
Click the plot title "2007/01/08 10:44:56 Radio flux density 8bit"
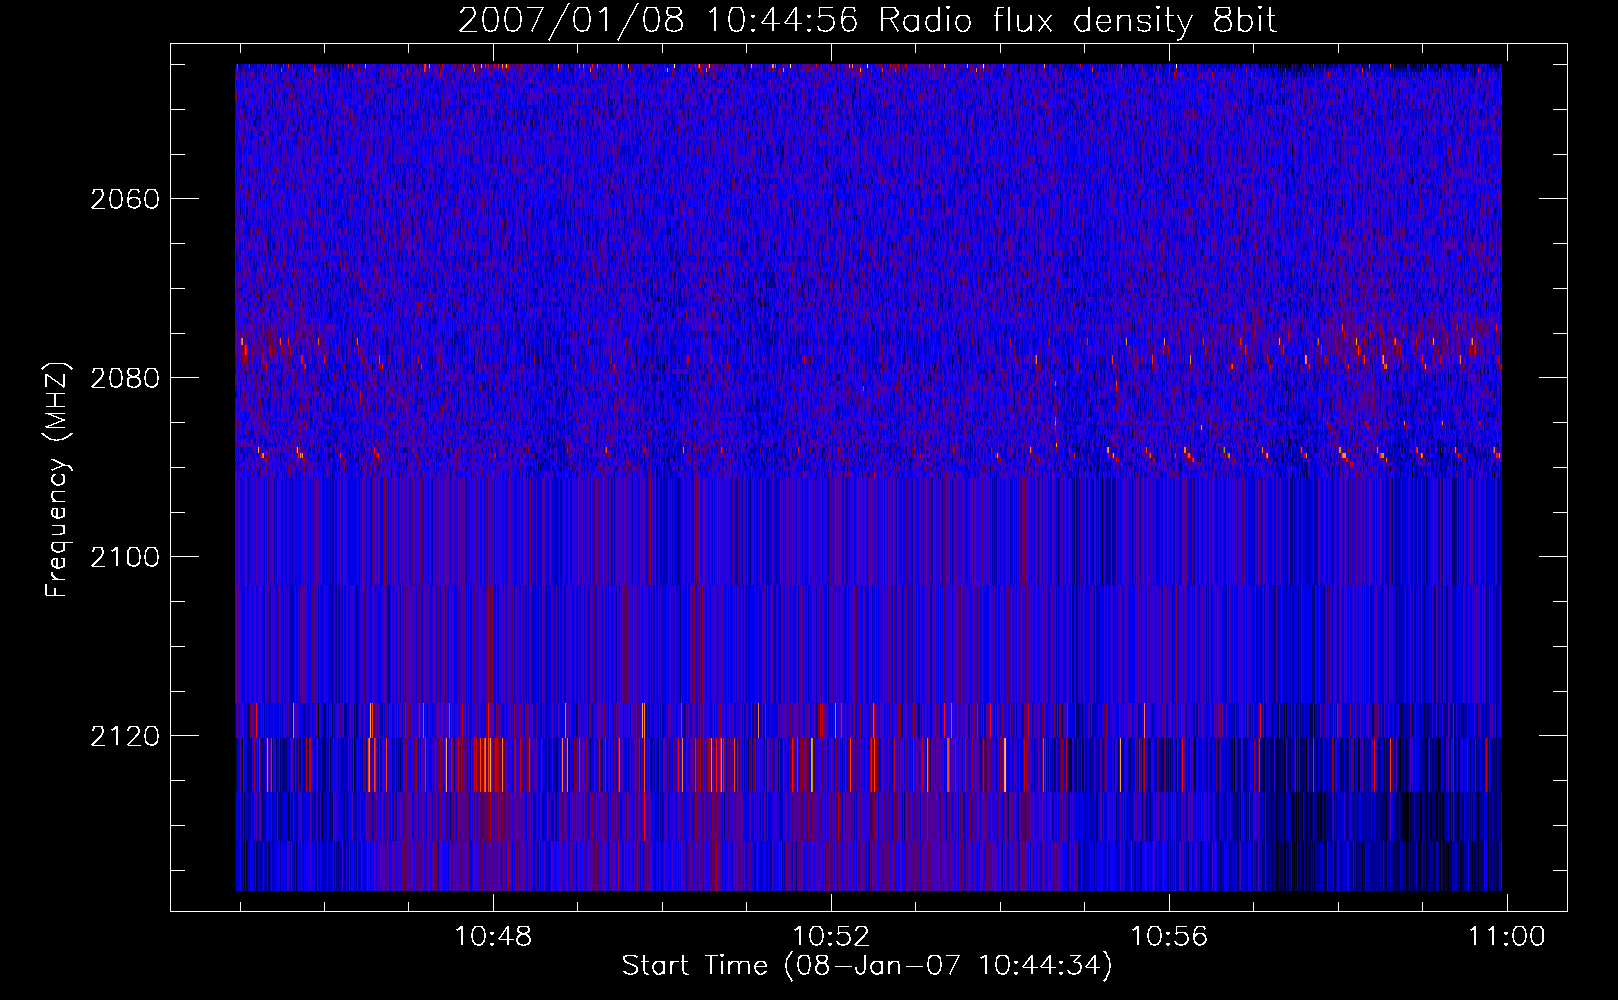coord(867,21)
